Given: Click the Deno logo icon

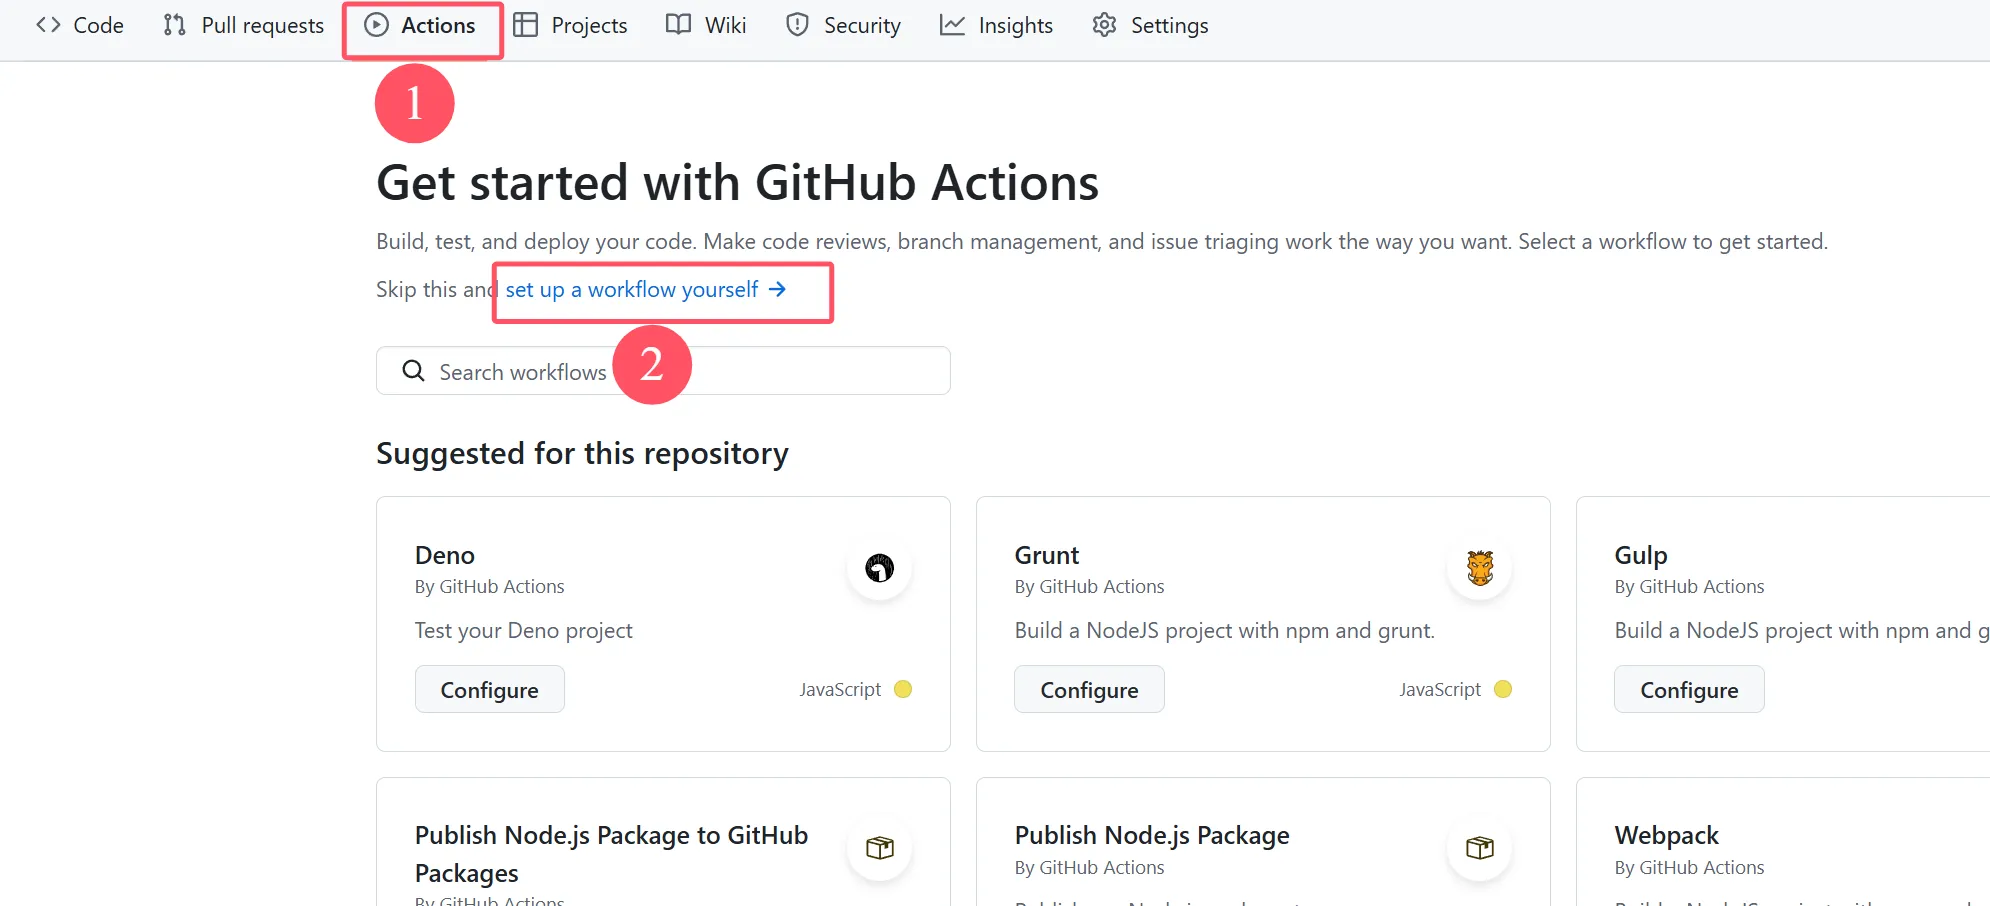Looking at the screenshot, I should coord(879,568).
